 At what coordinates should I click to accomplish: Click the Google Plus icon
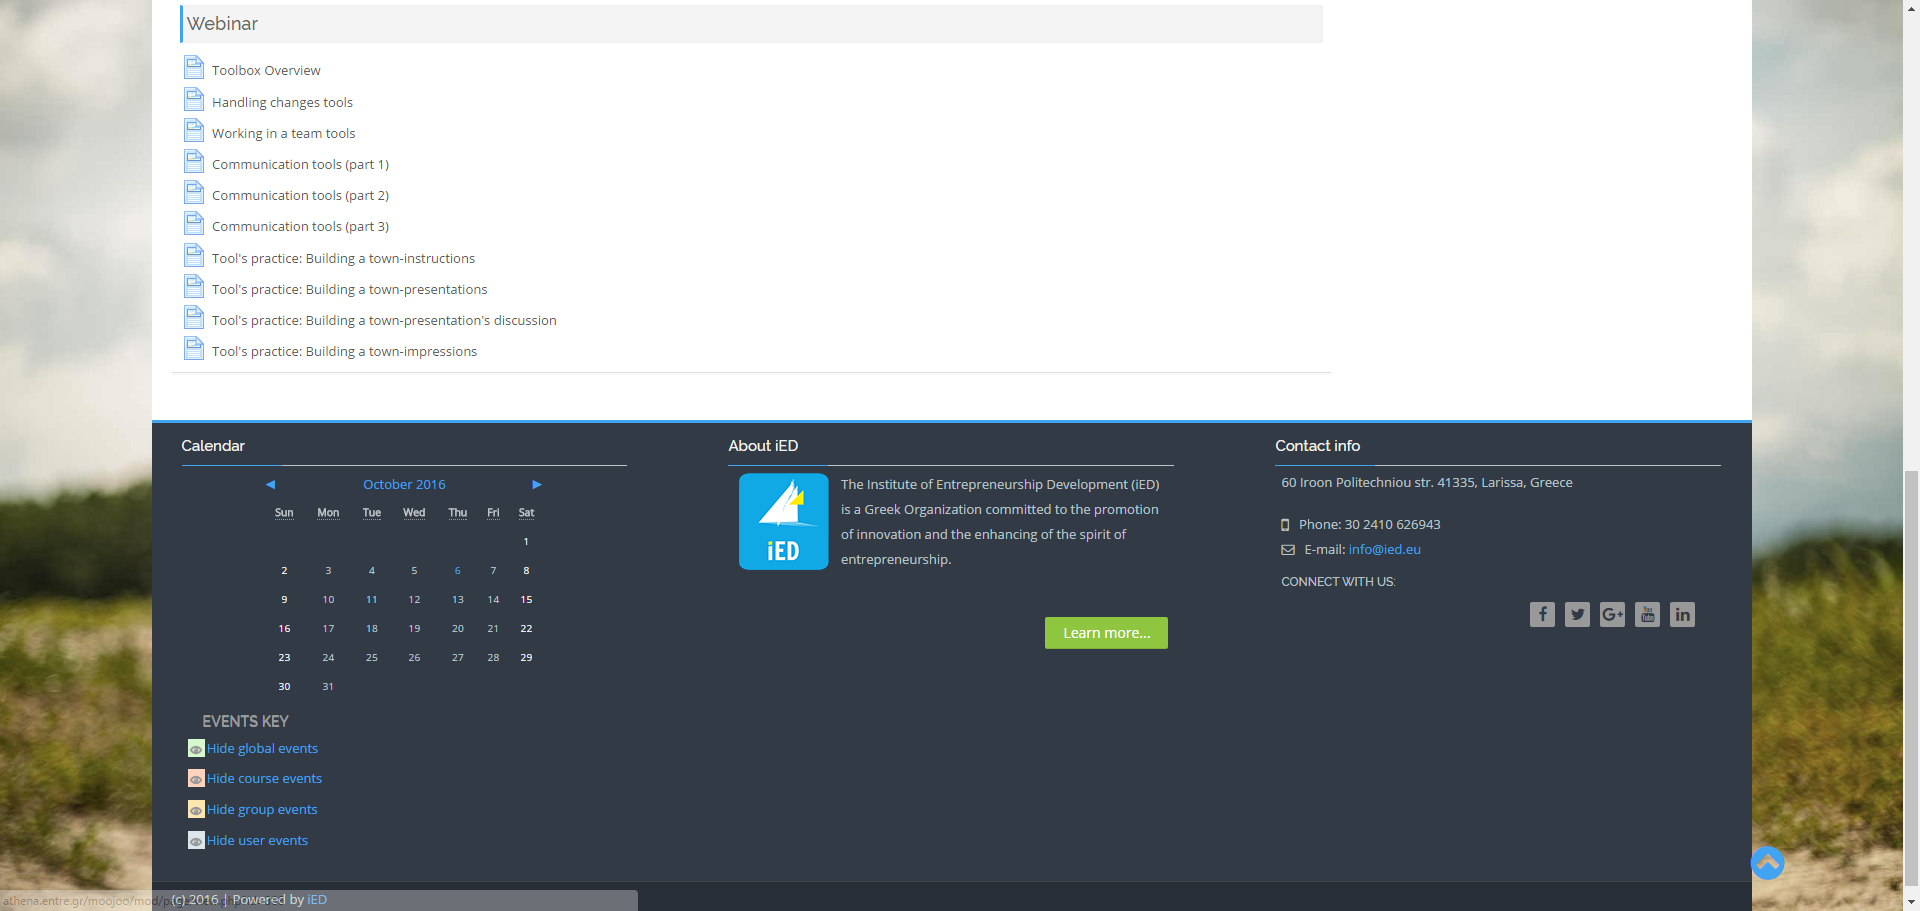[x=1612, y=614]
